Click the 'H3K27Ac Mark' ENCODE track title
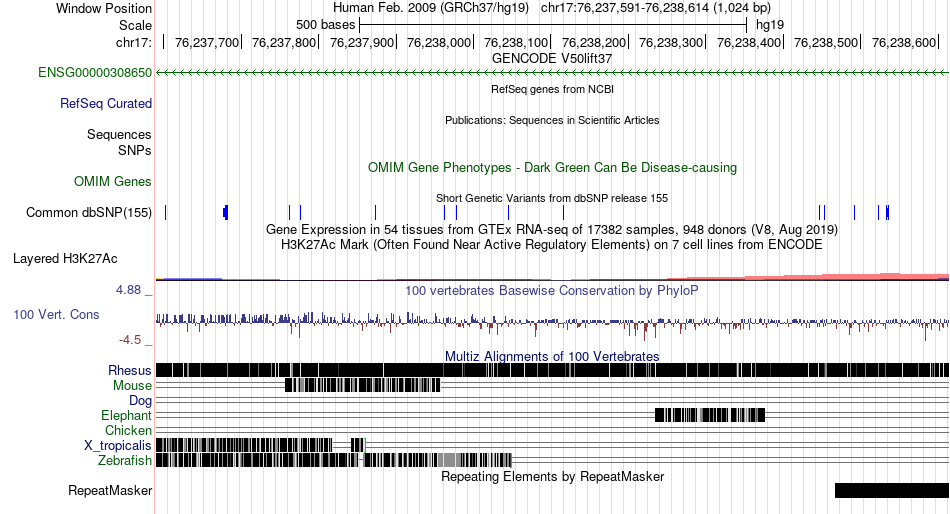 pyautogui.click(x=552, y=245)
